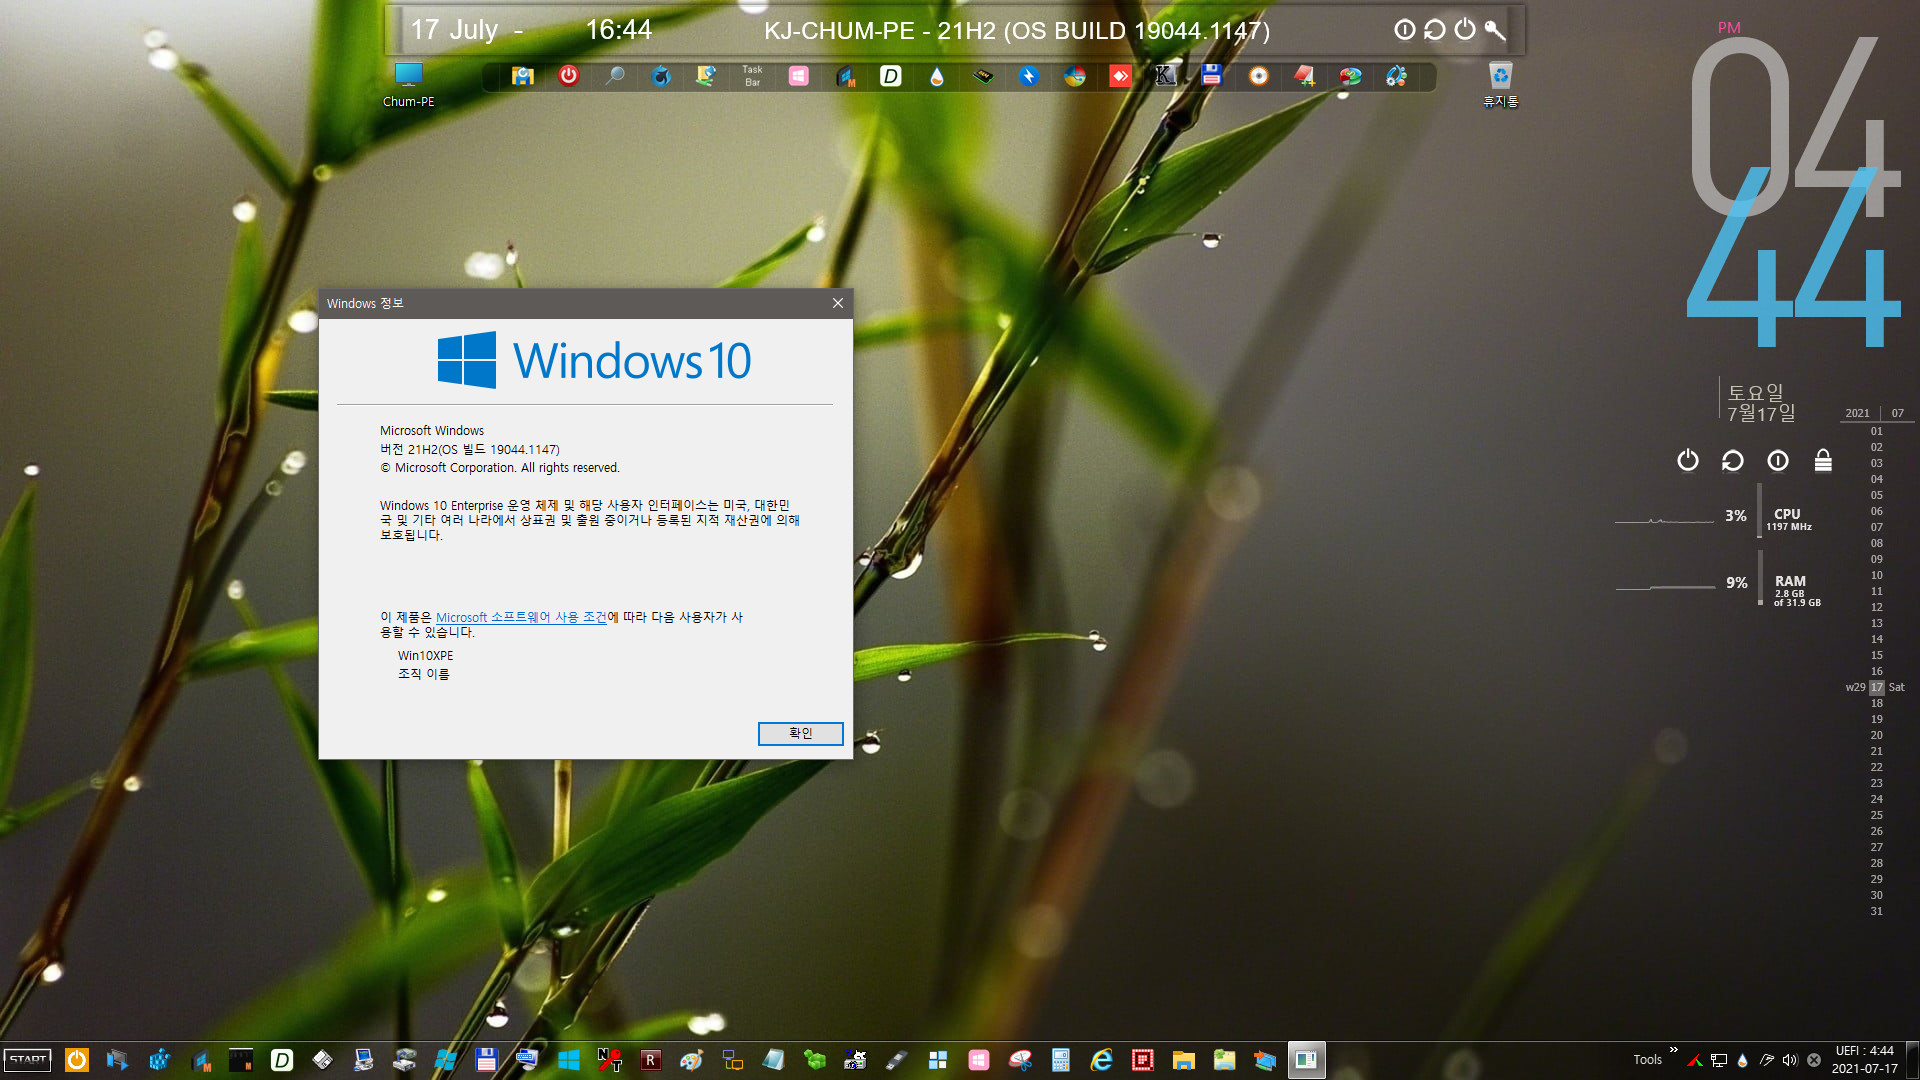Viewport: 1920px width, 1080px height.
Task: Launch the white D icon in top dock
Action: (x=890, y=76)
